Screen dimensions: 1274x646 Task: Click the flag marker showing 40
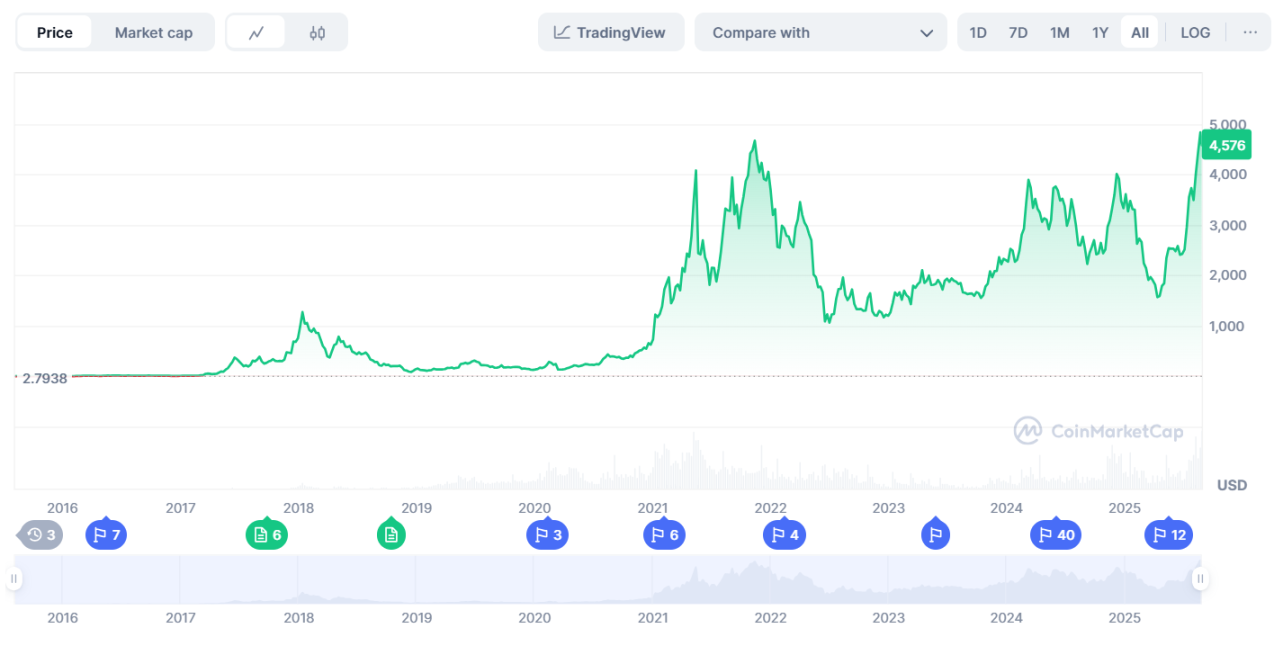pyautogui.click(x=1055, y=534)
